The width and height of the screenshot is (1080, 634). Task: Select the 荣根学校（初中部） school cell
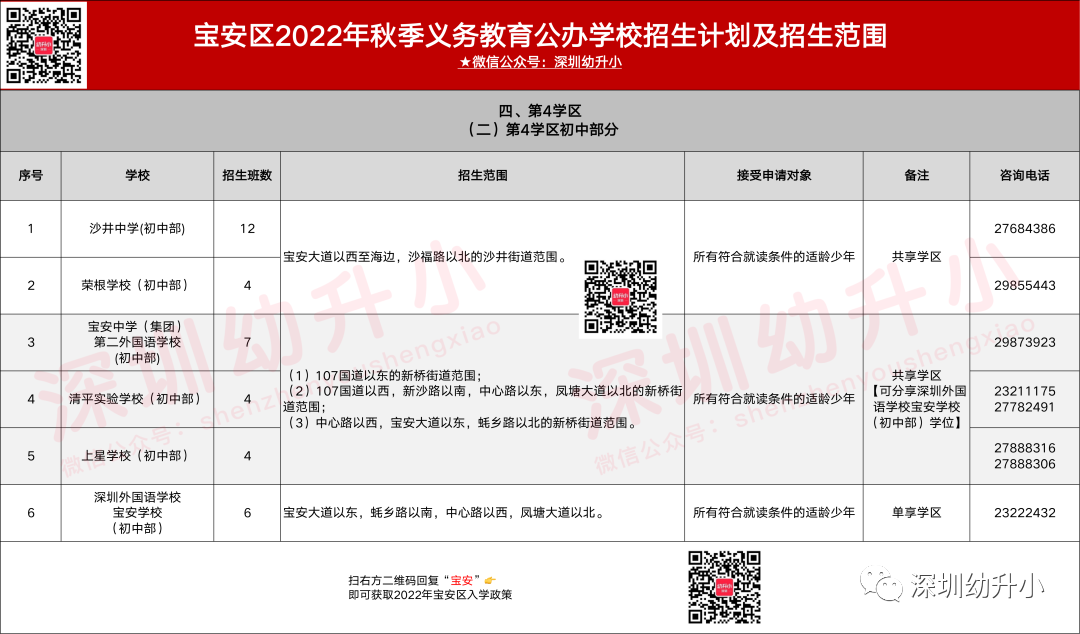point(138,285)
